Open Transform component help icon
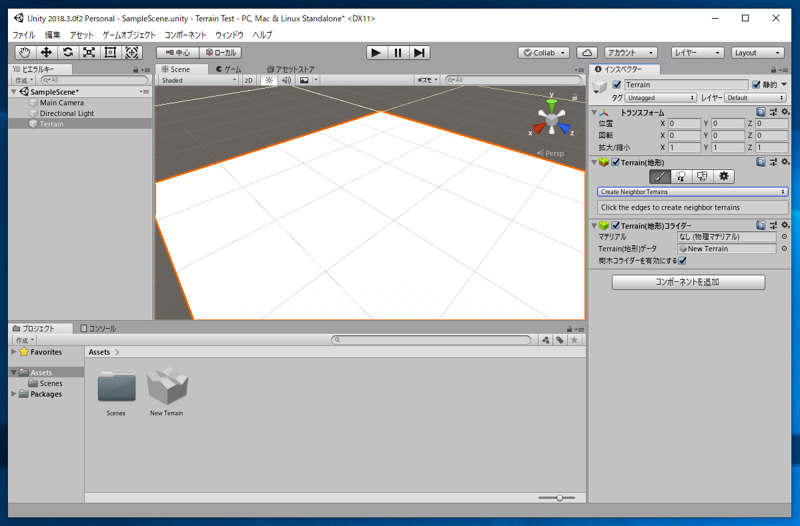Image resolution: width=800 pixels, height=526 pixels. pyautogui.click(x=761, y=112)
